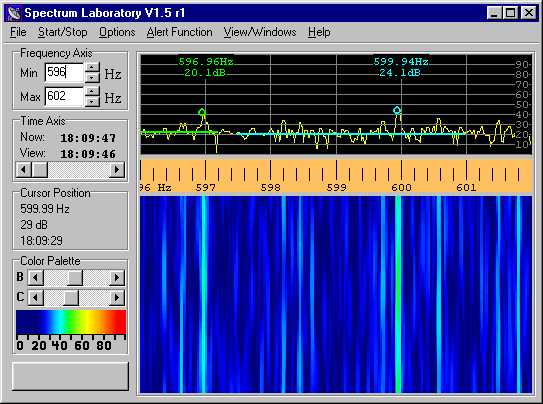Viewport: 543px width, 404px height.
Task: Decrease Min frequency with the down spinner
Action: (92, 78)
